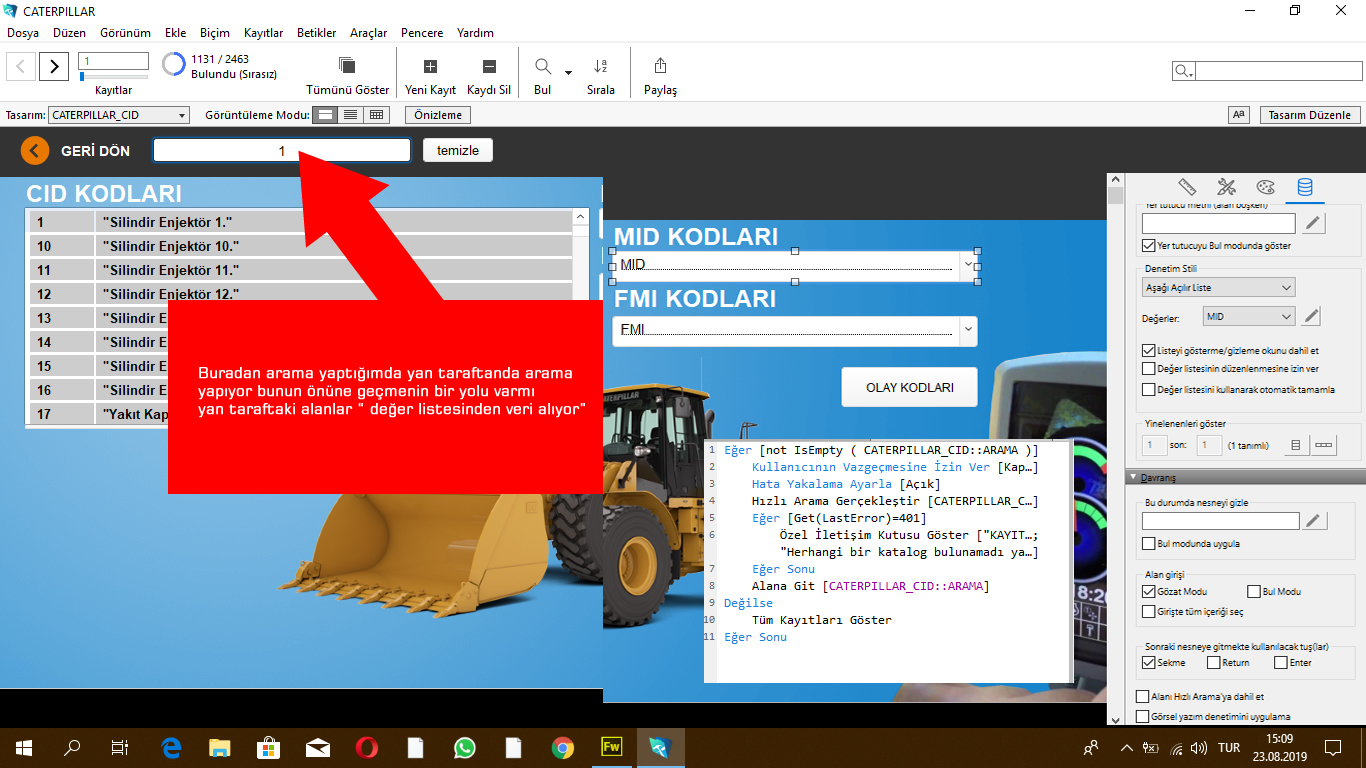1366x768 pixels.
Task: Open the Bul magnifier search tool
Action: pos(543,66)
